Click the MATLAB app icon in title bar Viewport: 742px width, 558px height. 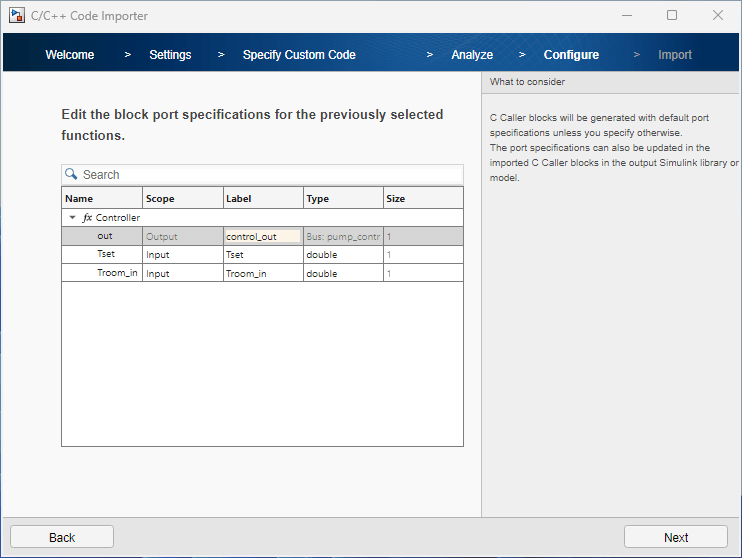coord(16,16)
